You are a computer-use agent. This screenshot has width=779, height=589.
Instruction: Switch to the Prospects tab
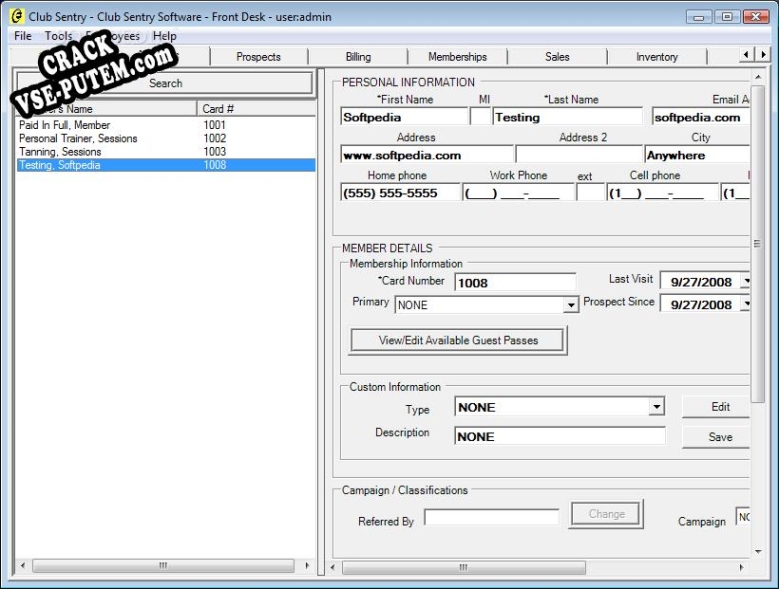(x=258, y=57)
